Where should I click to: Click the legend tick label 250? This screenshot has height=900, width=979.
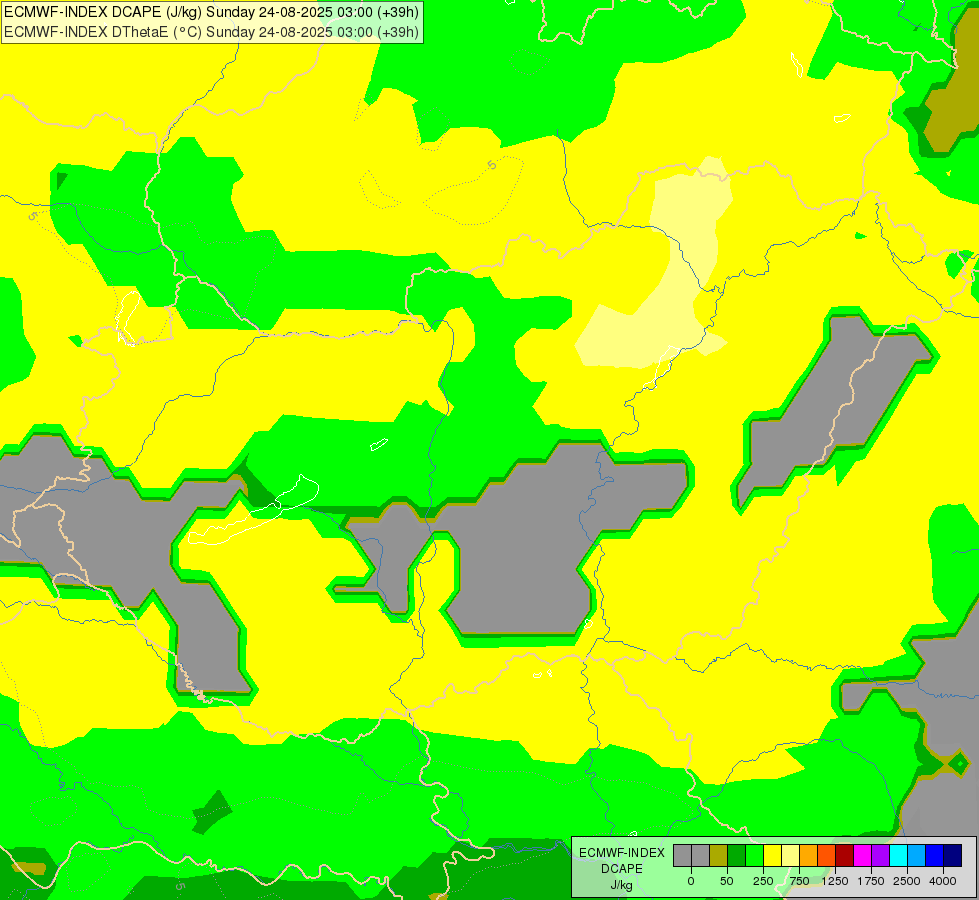[x=763, y=881]
